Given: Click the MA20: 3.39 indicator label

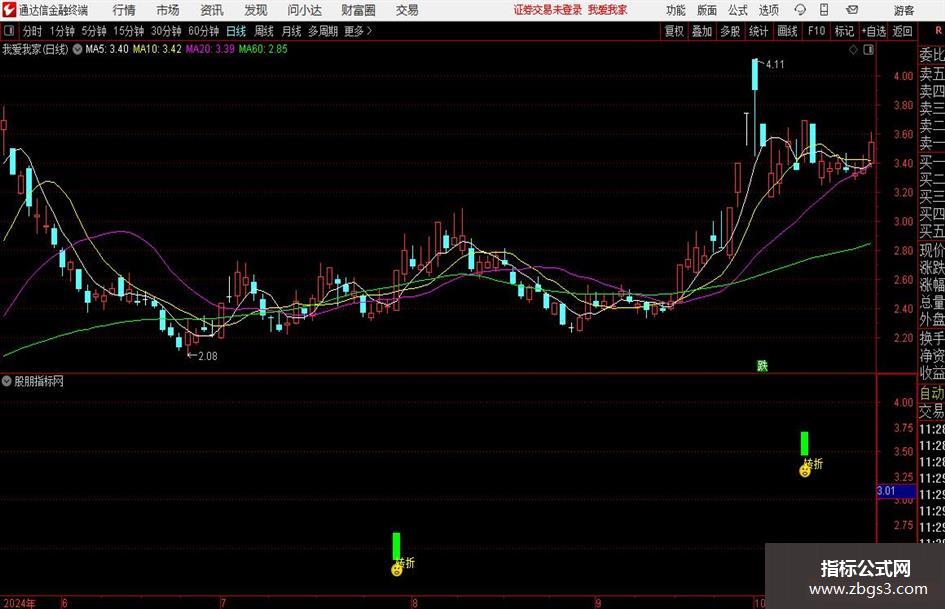Looking at the screenshot, I should tap(210, 49).
